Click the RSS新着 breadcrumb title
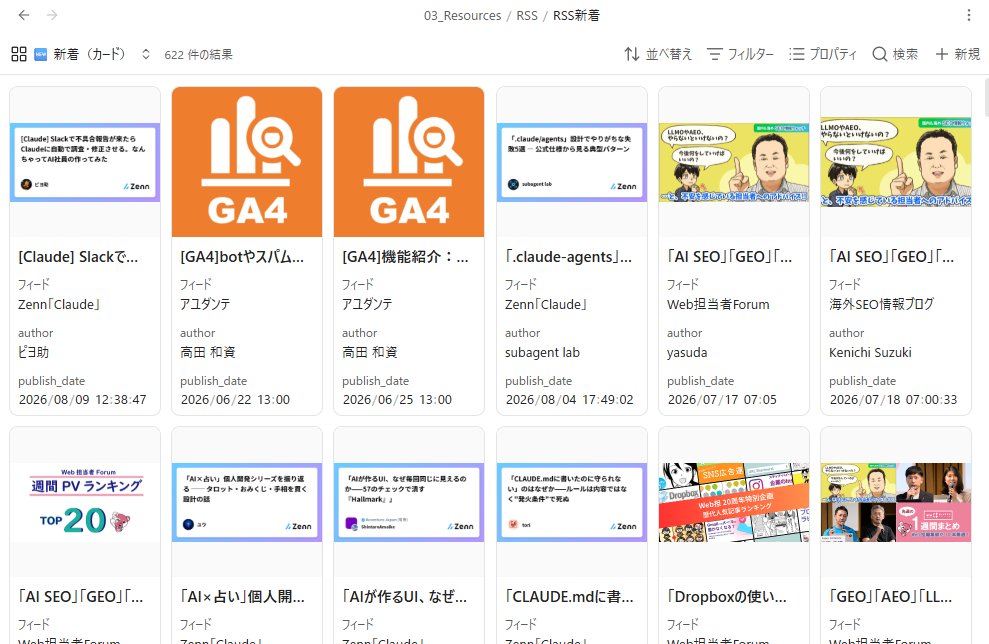 point(576,15)
